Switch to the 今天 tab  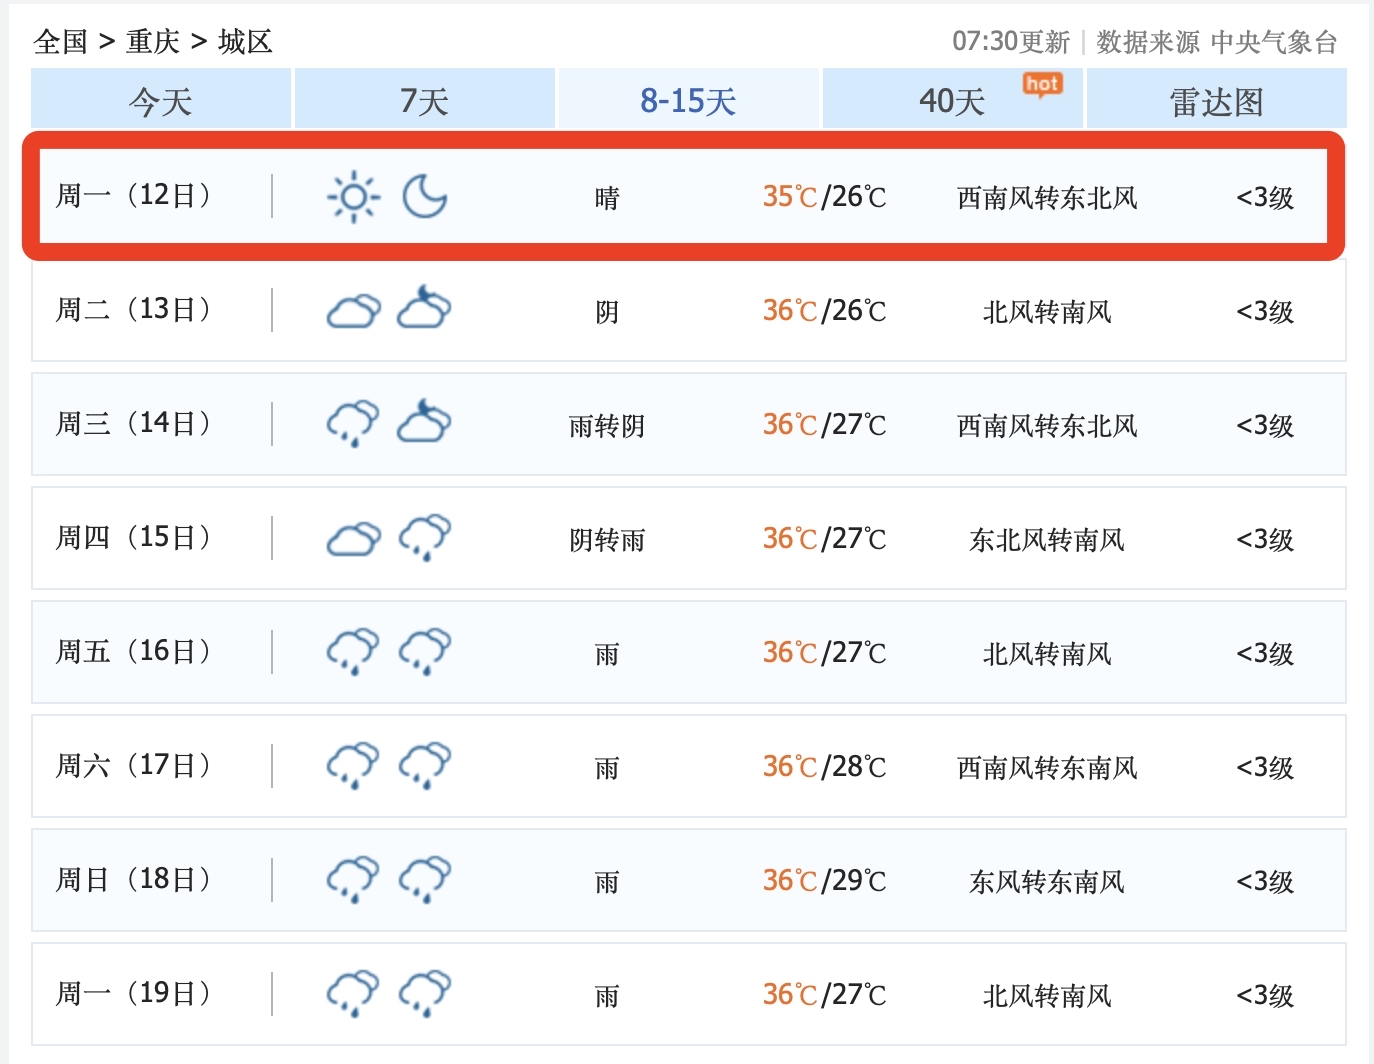[x=160, y=99]
